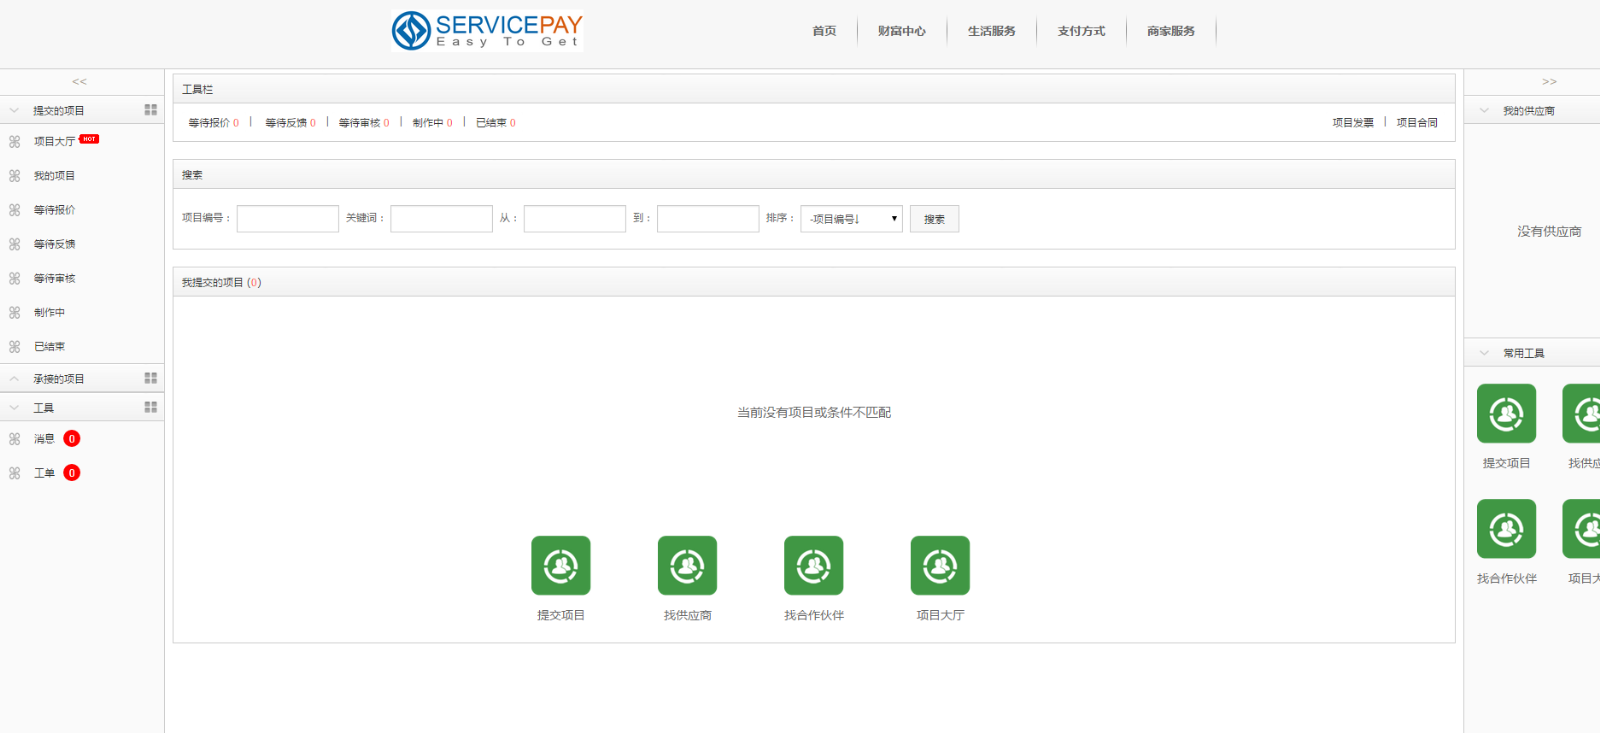Open 找供应商 green icon in main panel
1600x733 pixels.
687,566
